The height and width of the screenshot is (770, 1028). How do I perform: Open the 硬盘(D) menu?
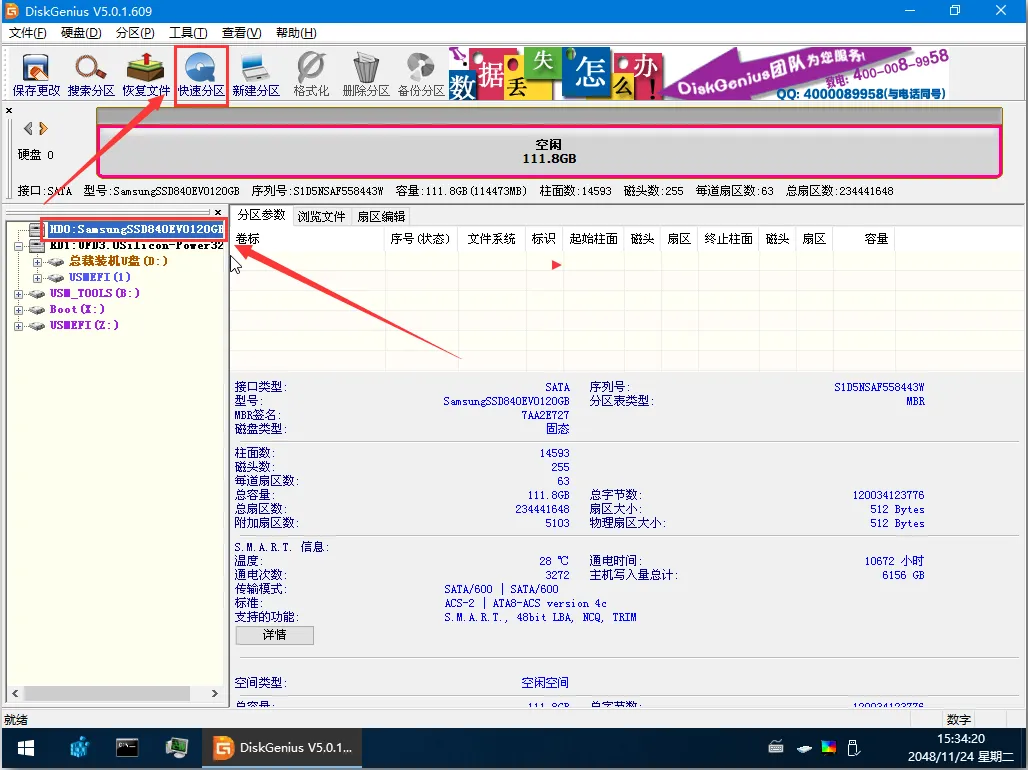[81, 33]
